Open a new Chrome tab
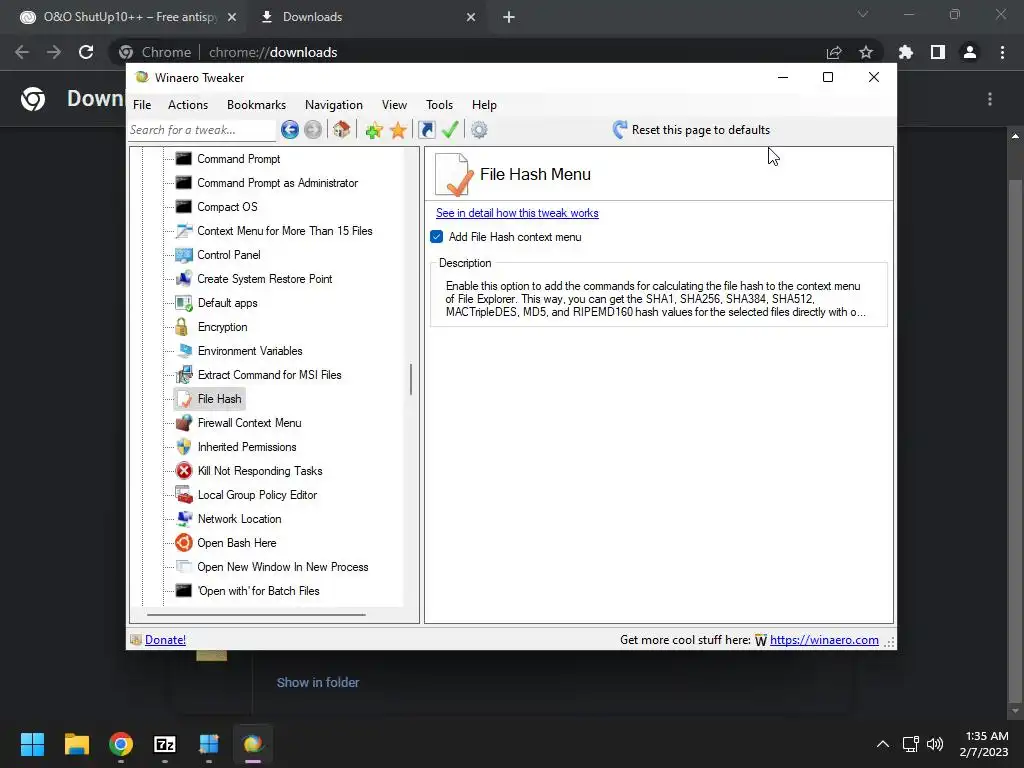 (x=509, y=17)
